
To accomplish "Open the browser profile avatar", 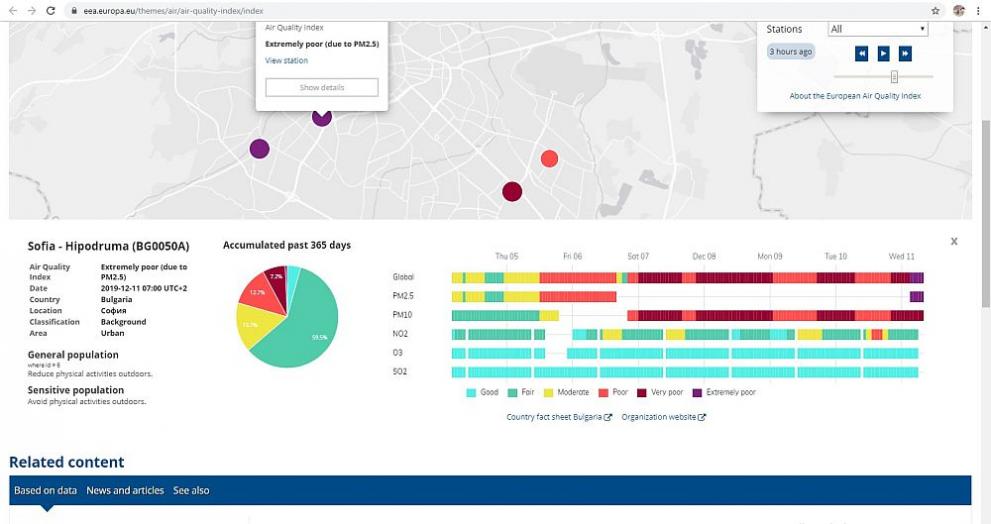I will click(x=959, y=11).
